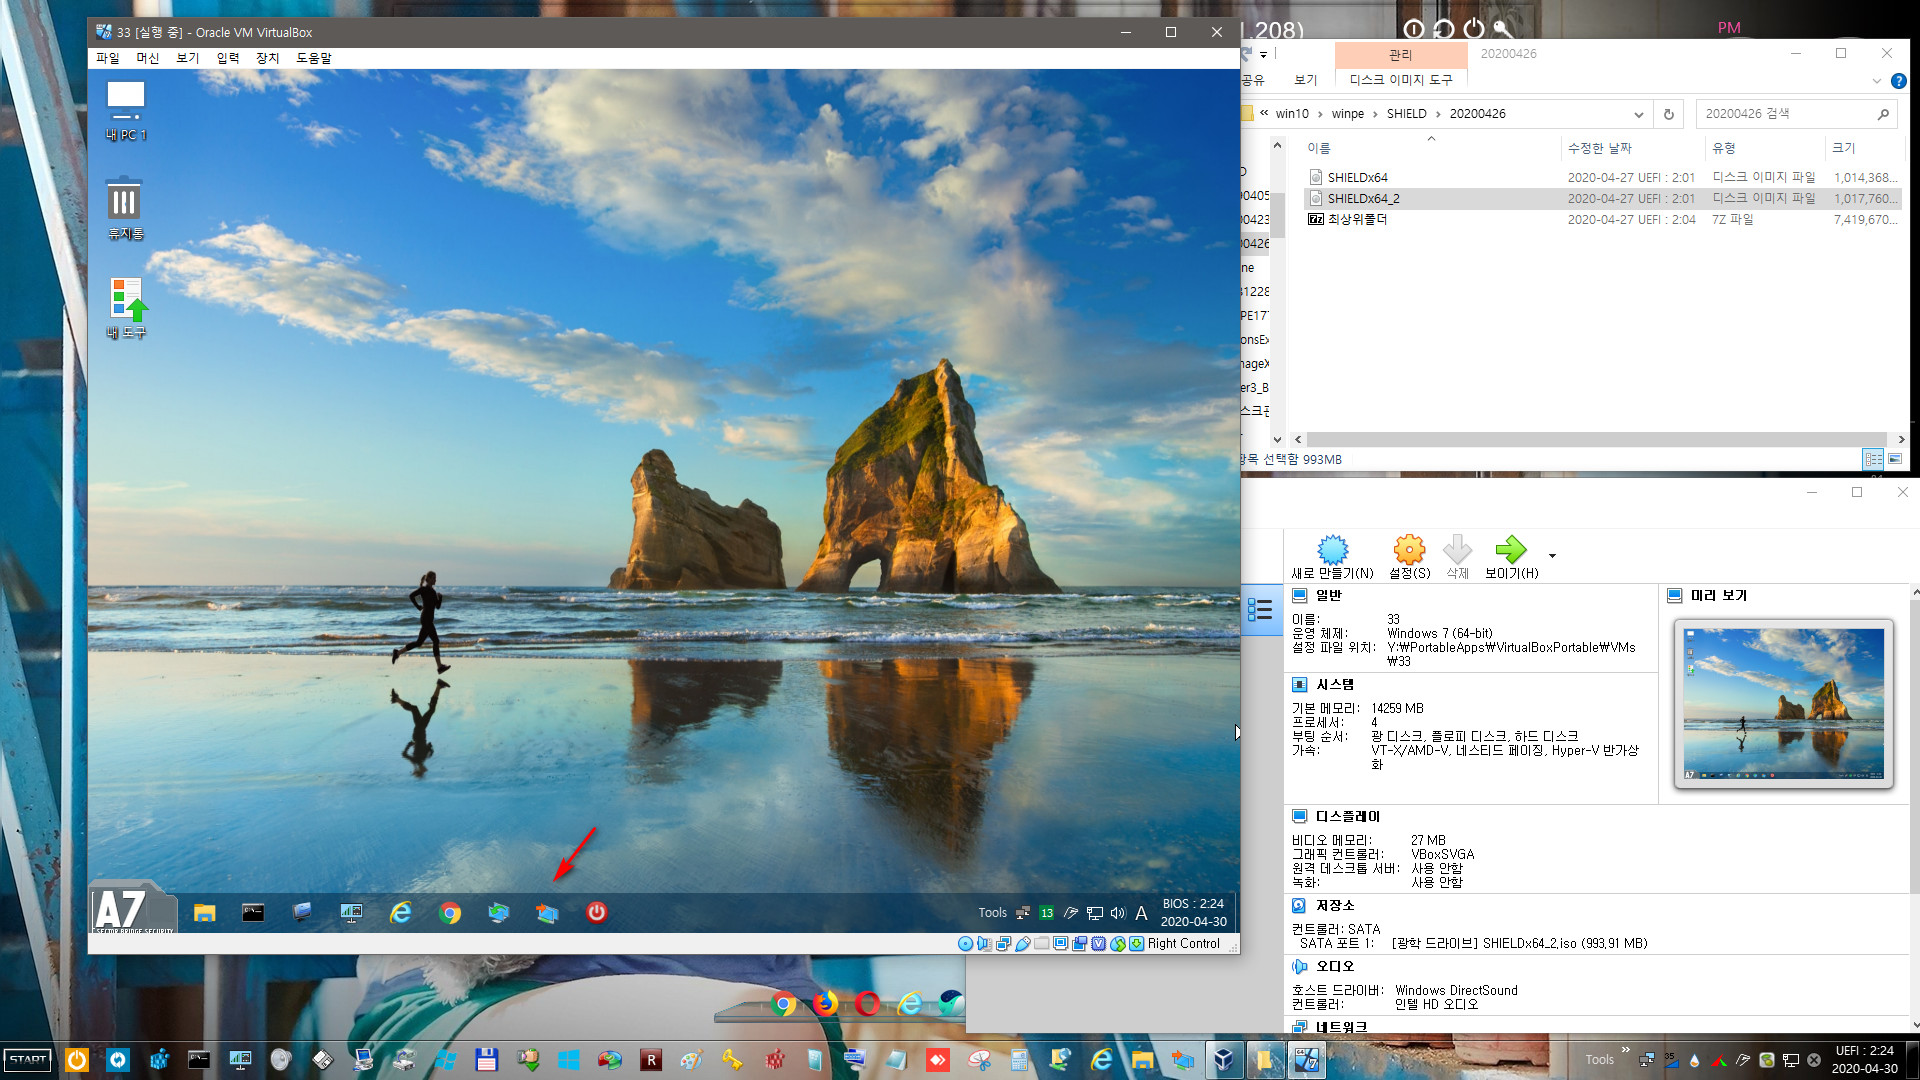Refresh the Explorer folder view
Image resolution: width=1920 pixels, height=1080 pixels.
[x=1668, y=114]
